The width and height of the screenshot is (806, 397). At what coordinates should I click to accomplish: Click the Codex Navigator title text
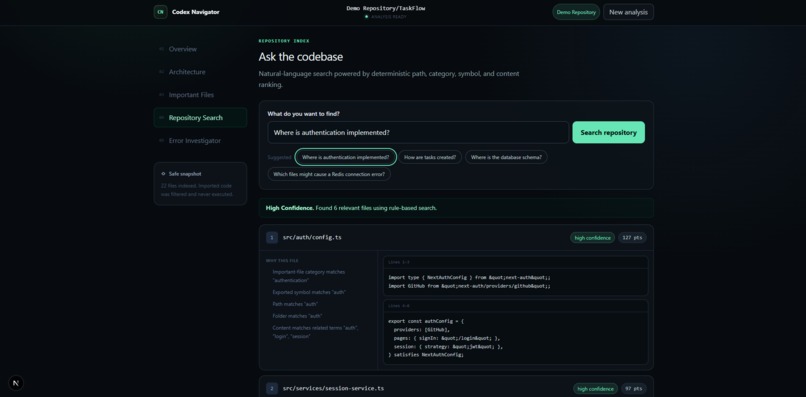point(195,12)
